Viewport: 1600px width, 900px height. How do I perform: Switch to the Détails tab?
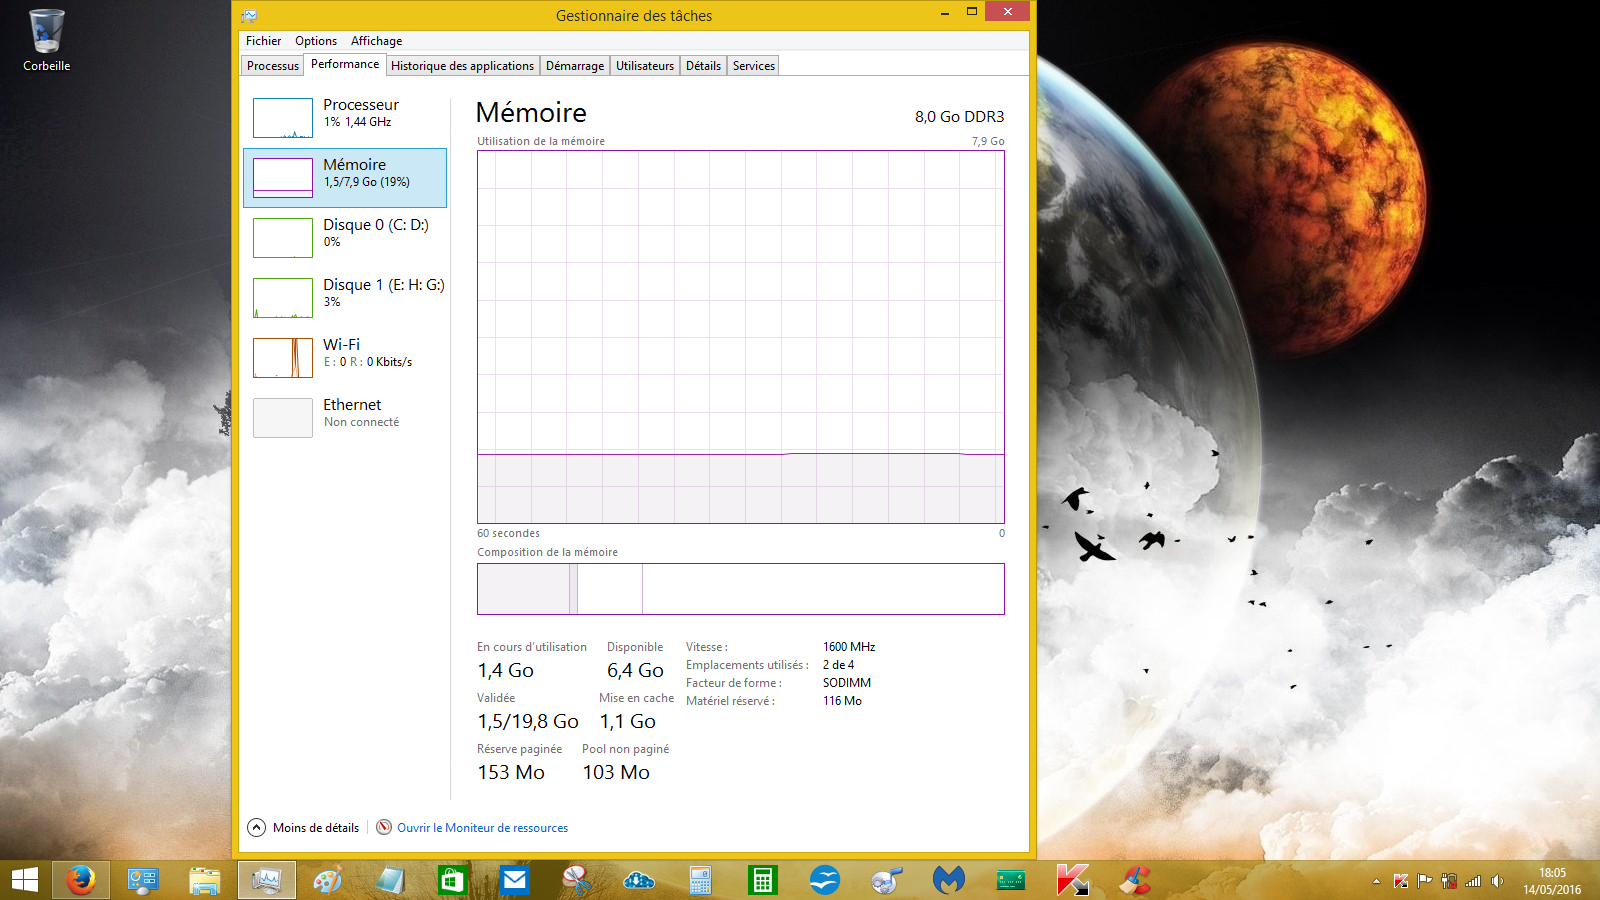pyautogui.click(x=703, y=66)
